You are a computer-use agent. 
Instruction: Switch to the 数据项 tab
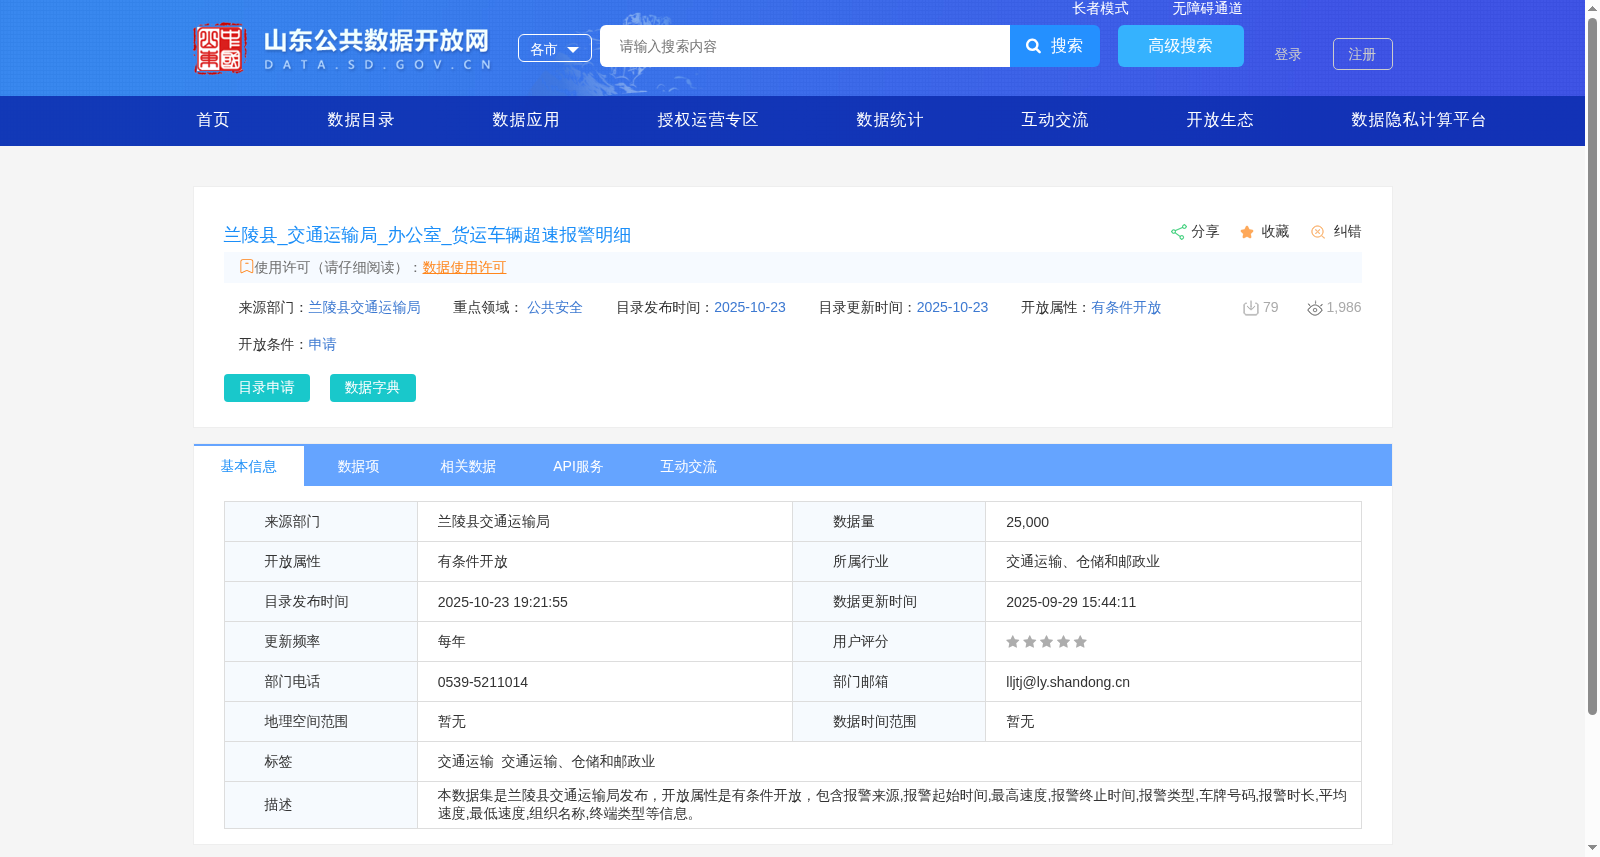(358, 466)
